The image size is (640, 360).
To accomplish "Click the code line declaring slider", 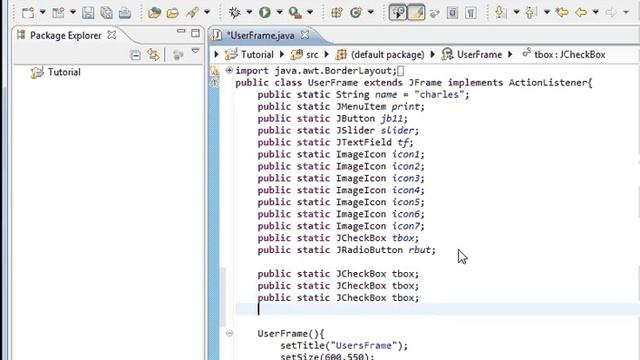I will click(338, 131).
